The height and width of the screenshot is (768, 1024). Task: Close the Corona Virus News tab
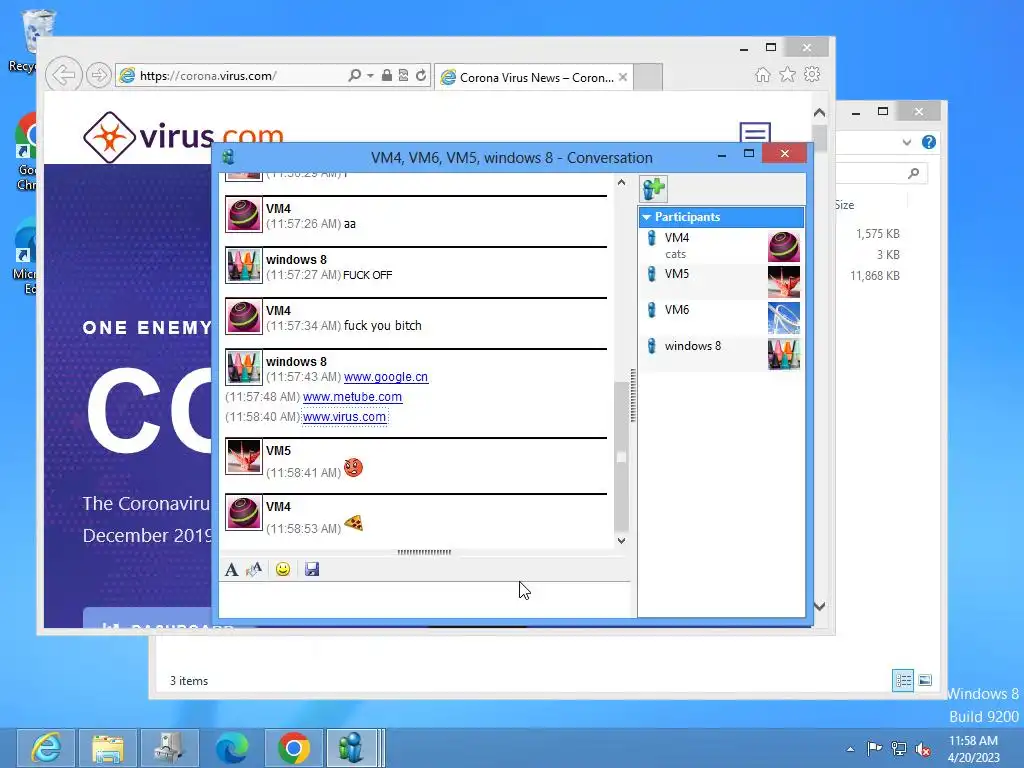point(623,77)
